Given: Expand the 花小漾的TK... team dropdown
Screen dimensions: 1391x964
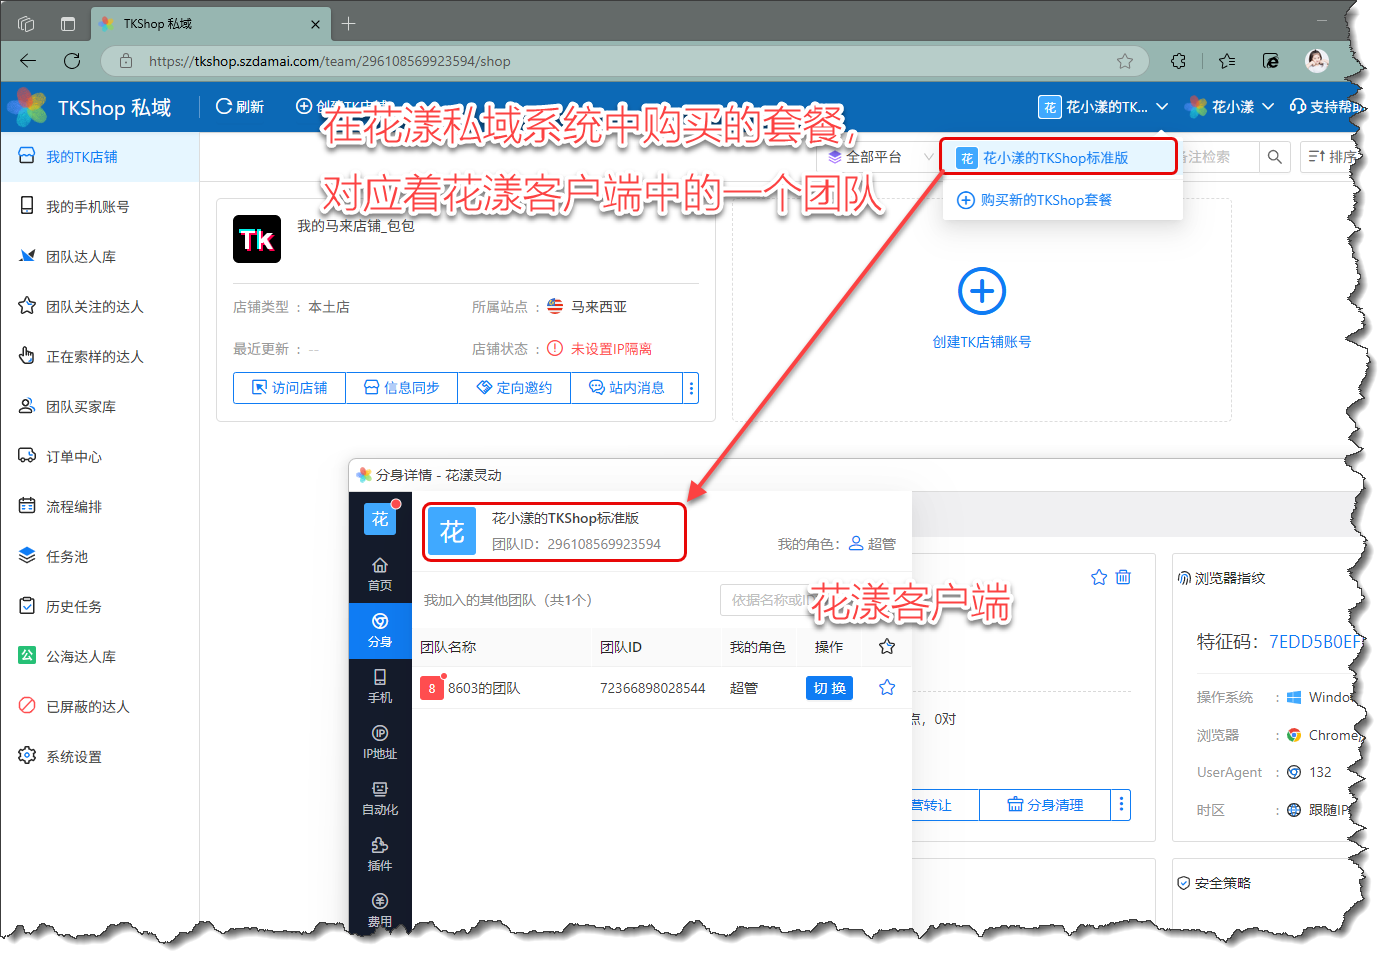Looking at the screenshot, I should tap(1104, 107).
